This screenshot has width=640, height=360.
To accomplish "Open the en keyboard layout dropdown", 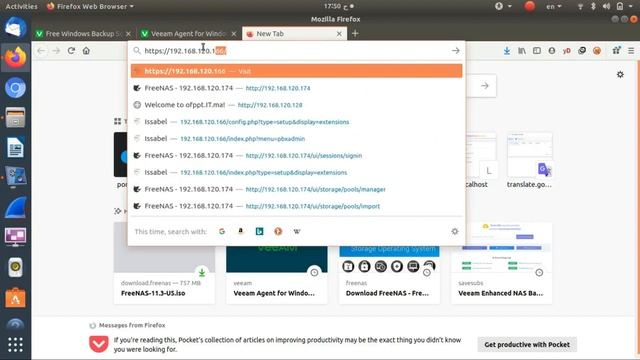I will [554, 6].
